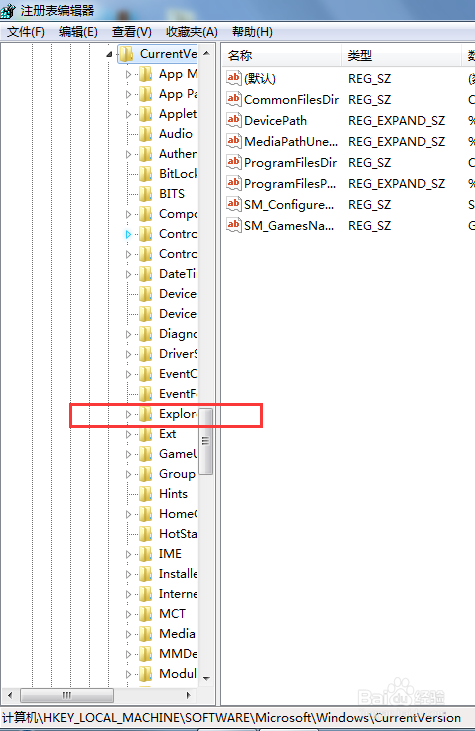Select the DevicePath value name

(x=275, y=120)
